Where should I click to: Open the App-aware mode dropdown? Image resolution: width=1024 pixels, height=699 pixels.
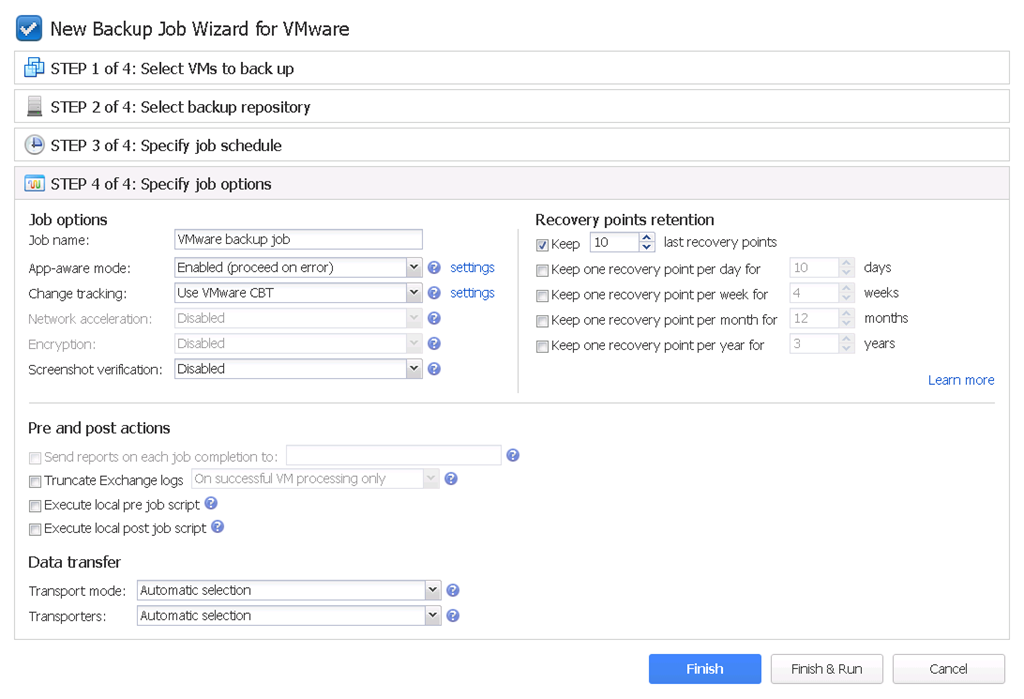tap(414, 267)
